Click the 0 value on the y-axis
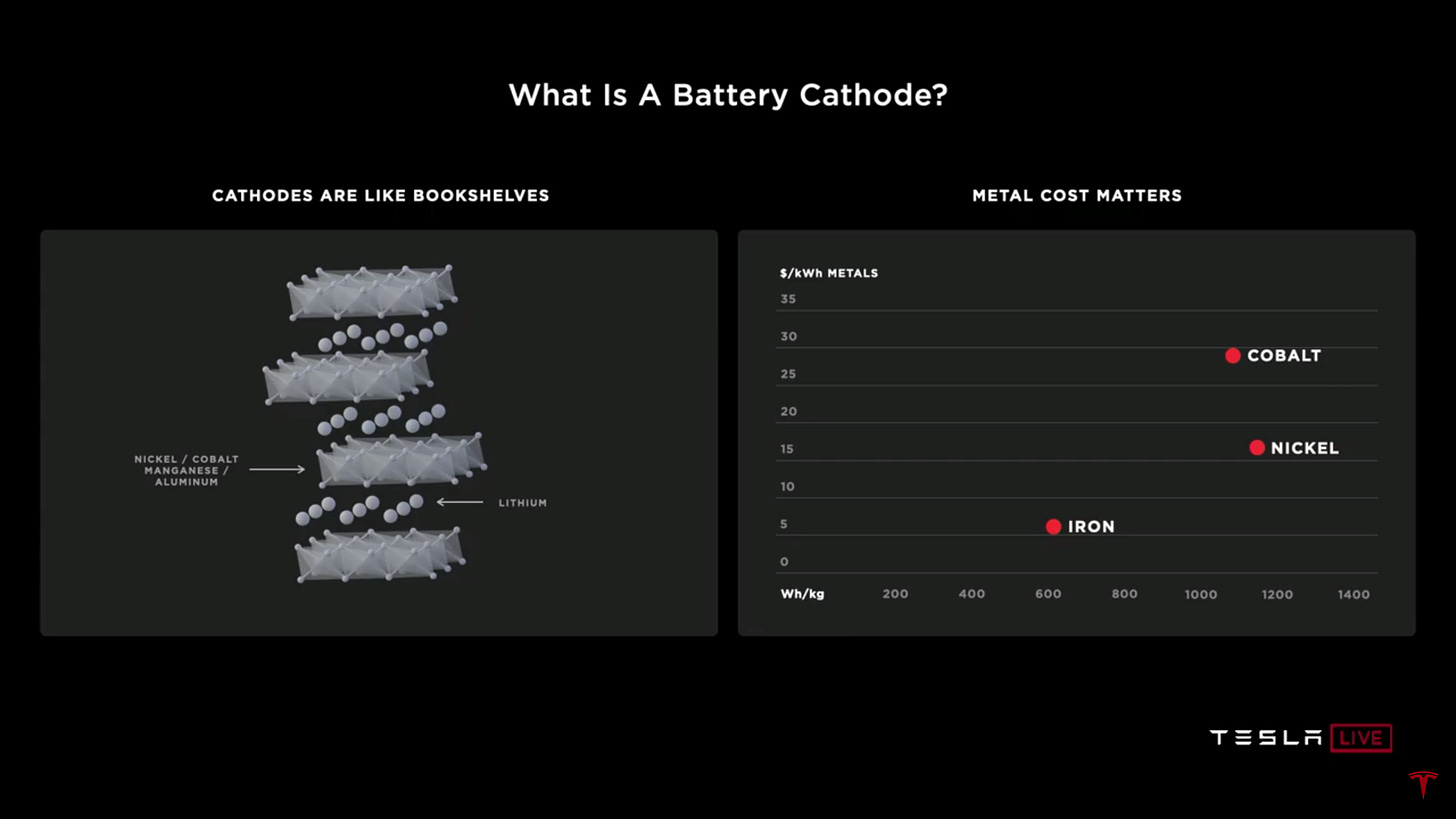This screenshot has width=1456, height=819. tap(784, 562)
